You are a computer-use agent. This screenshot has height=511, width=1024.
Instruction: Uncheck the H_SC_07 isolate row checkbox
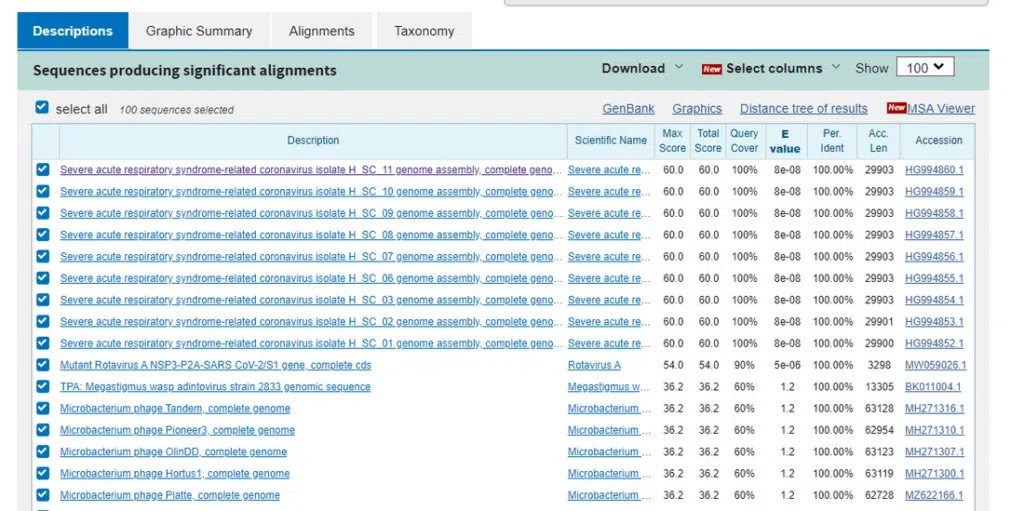tap(42, 256)
